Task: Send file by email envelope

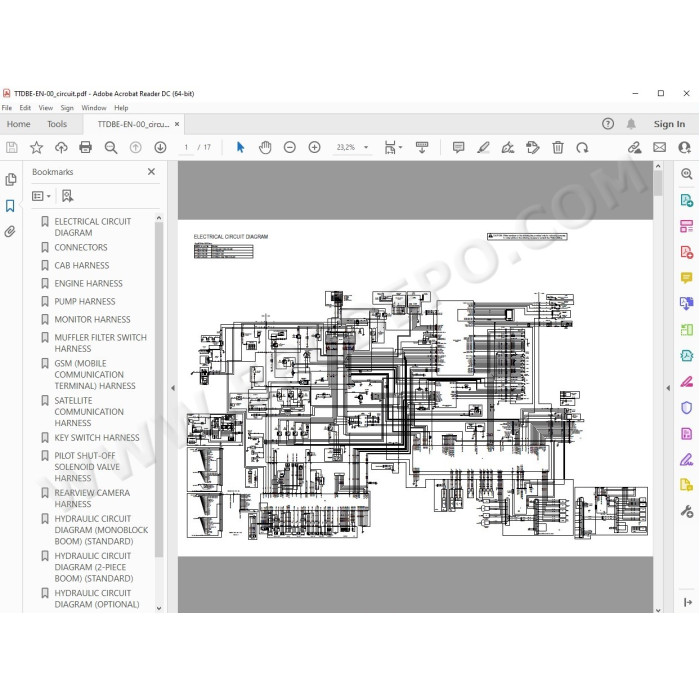Action: pyautogui.click(x=659, y=147)
